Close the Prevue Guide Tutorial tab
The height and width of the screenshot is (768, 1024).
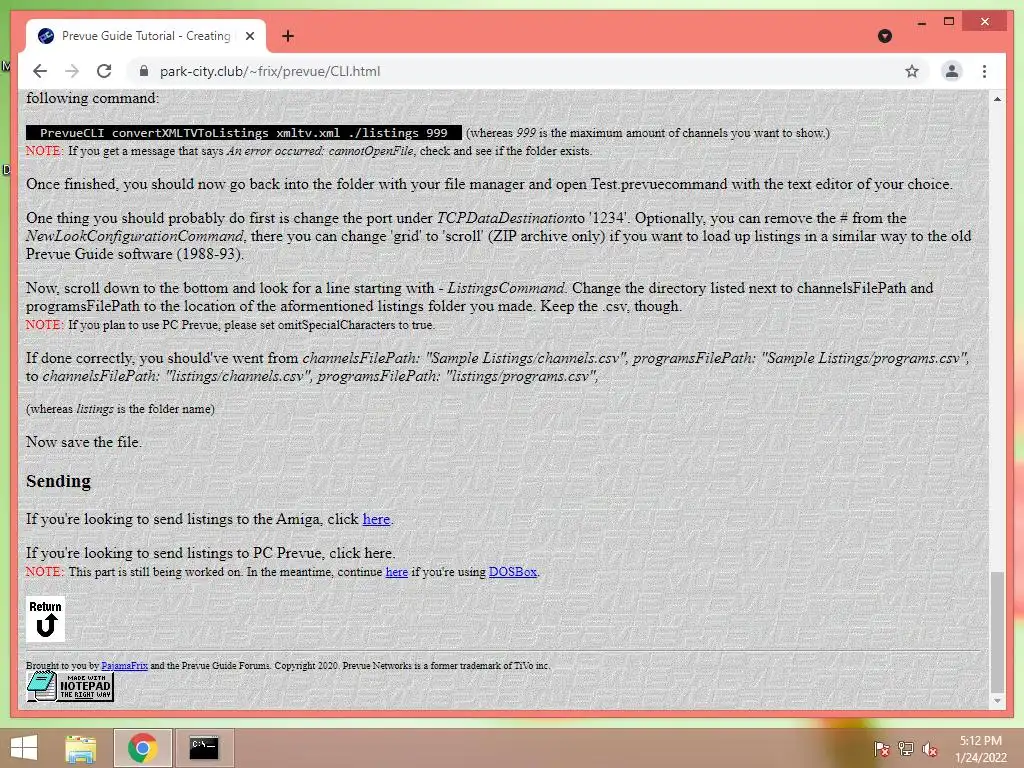(249, 36)
